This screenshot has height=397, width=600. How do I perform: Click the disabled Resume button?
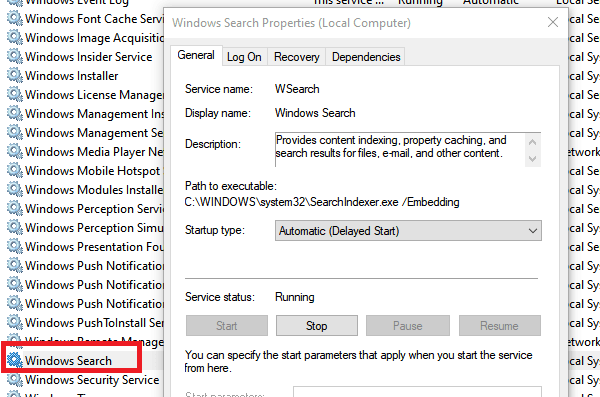[x=499, y=326]
